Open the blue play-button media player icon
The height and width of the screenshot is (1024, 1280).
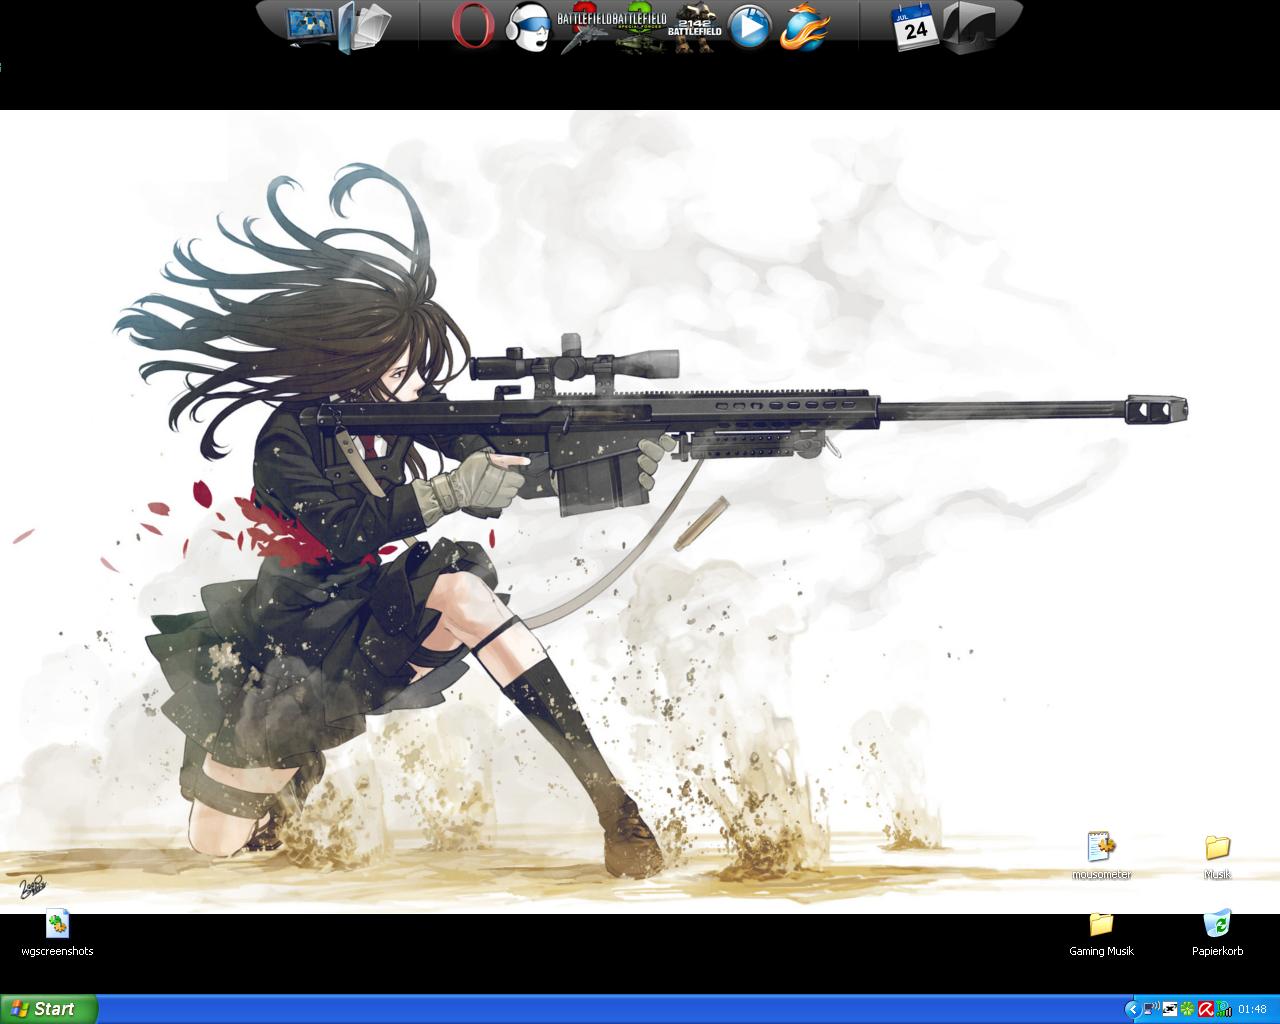pyautogui.click(x=749, y=27)
